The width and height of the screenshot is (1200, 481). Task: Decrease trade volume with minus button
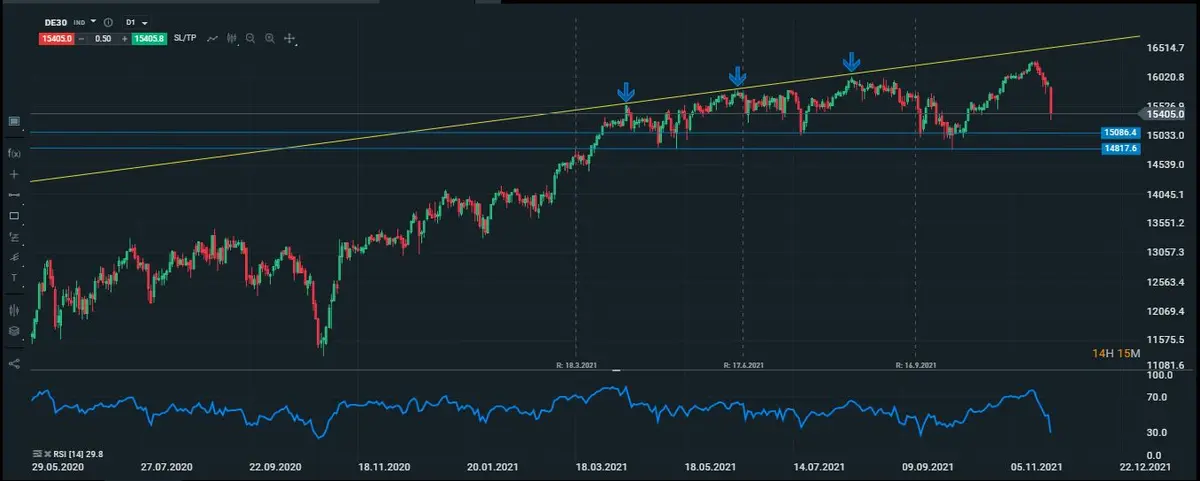point(80,39)
